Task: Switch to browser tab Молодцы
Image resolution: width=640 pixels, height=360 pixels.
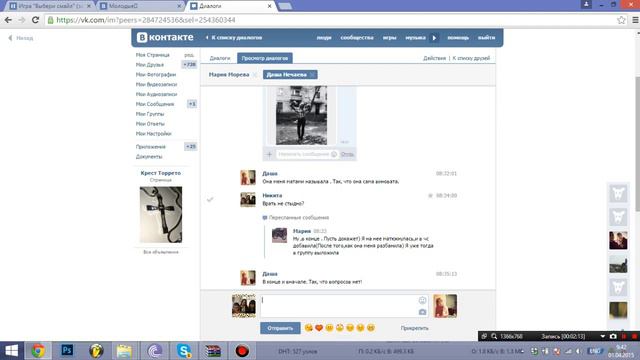Action: (140, 6)
